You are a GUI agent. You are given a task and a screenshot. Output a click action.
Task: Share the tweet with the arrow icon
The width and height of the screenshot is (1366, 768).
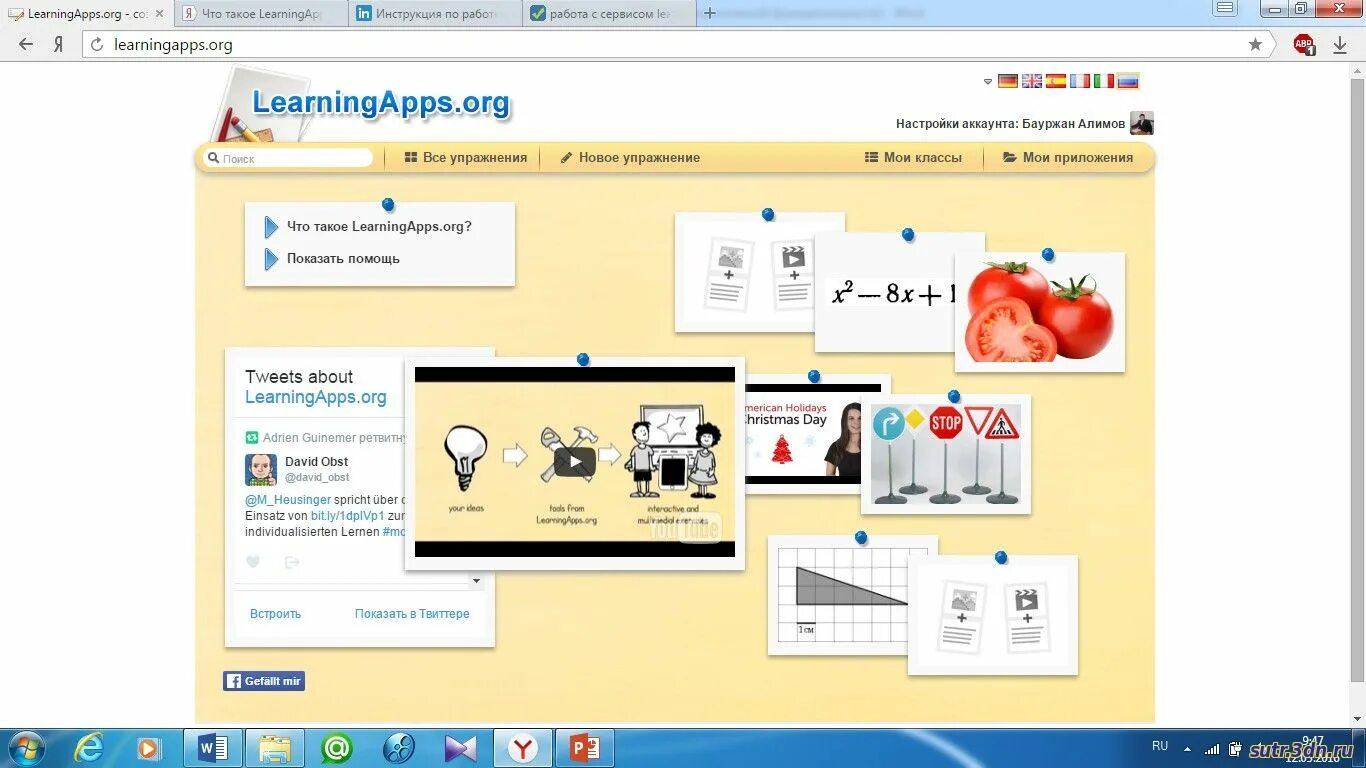[292, 562]
